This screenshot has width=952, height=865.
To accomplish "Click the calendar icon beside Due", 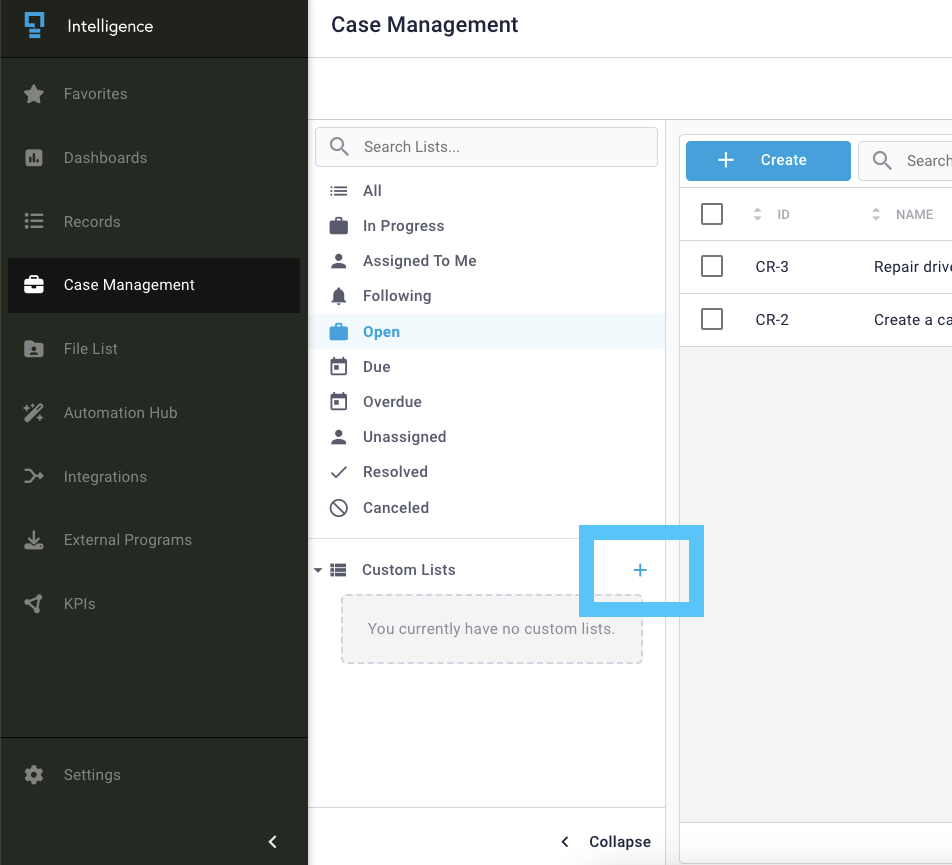I will tap(339, 367).
